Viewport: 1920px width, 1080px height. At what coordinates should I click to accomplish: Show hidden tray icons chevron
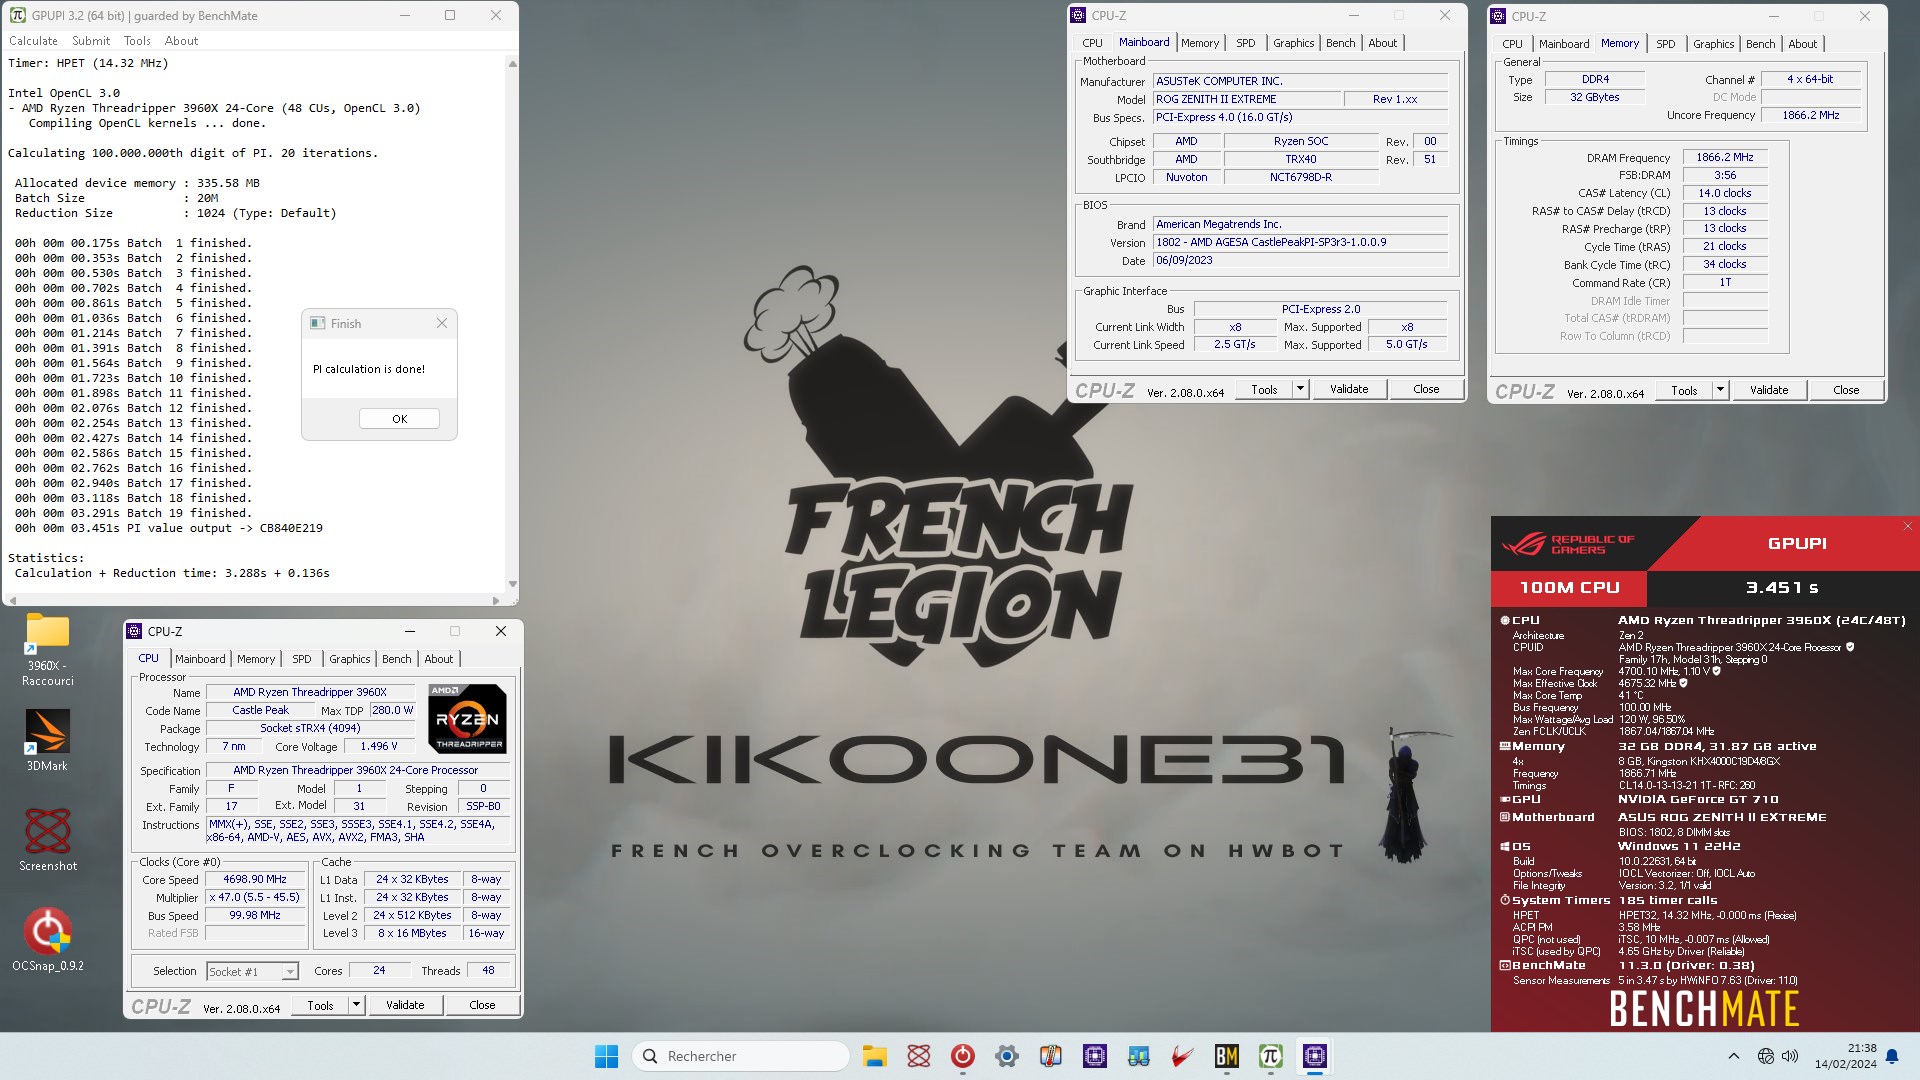1734,1056
